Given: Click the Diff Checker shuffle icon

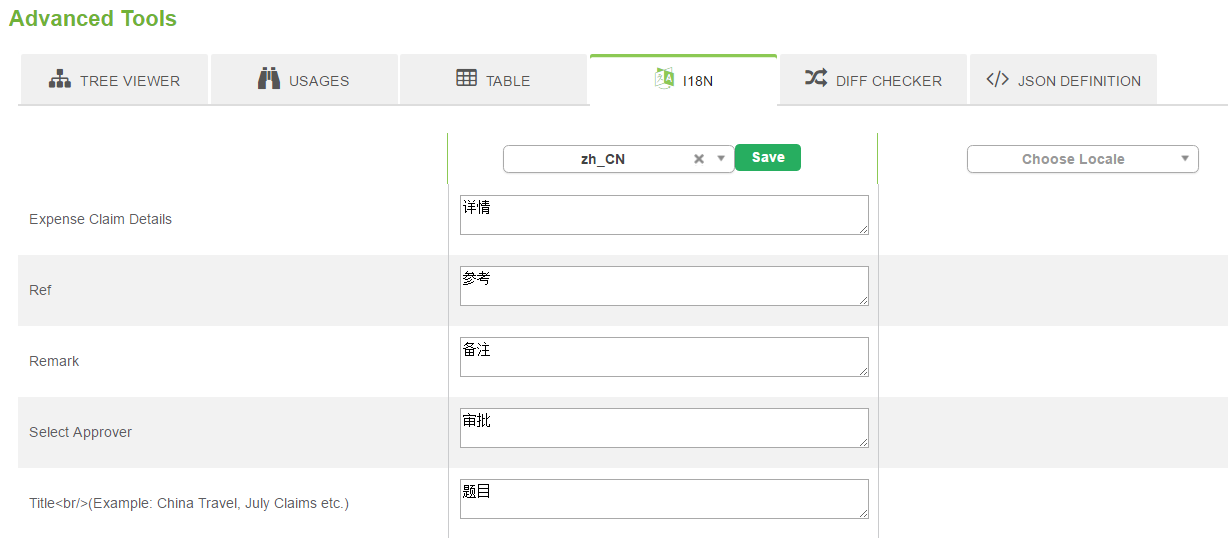Looking at the screenshot, I should click(816, 78).
